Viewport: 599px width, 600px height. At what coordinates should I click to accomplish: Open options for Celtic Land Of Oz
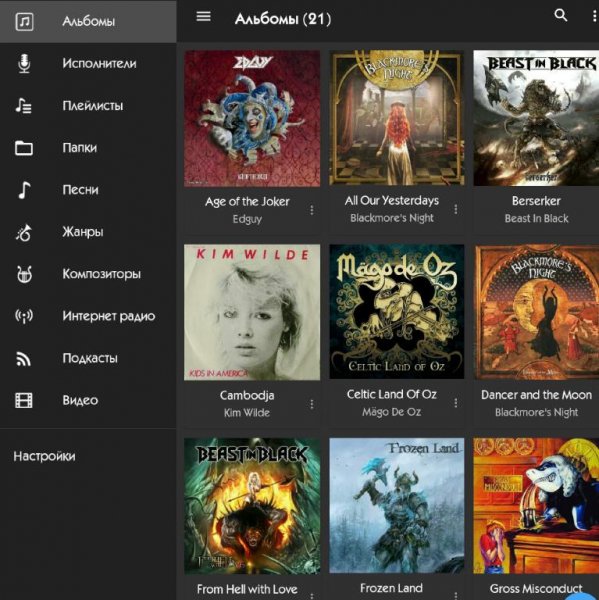456,403
